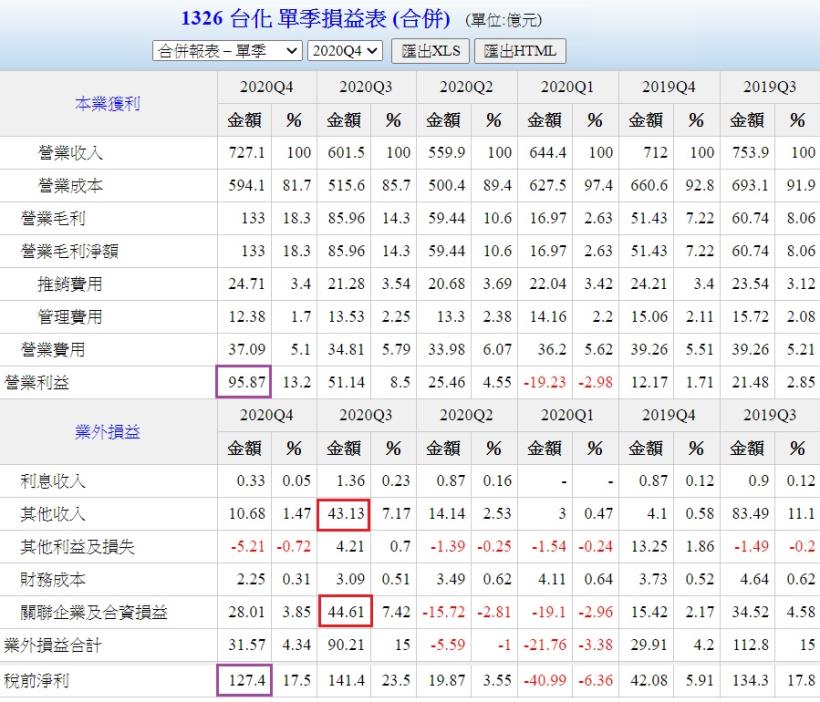
Task: Click the 28.01 affiliates profit value
Action: click(246, 612)
